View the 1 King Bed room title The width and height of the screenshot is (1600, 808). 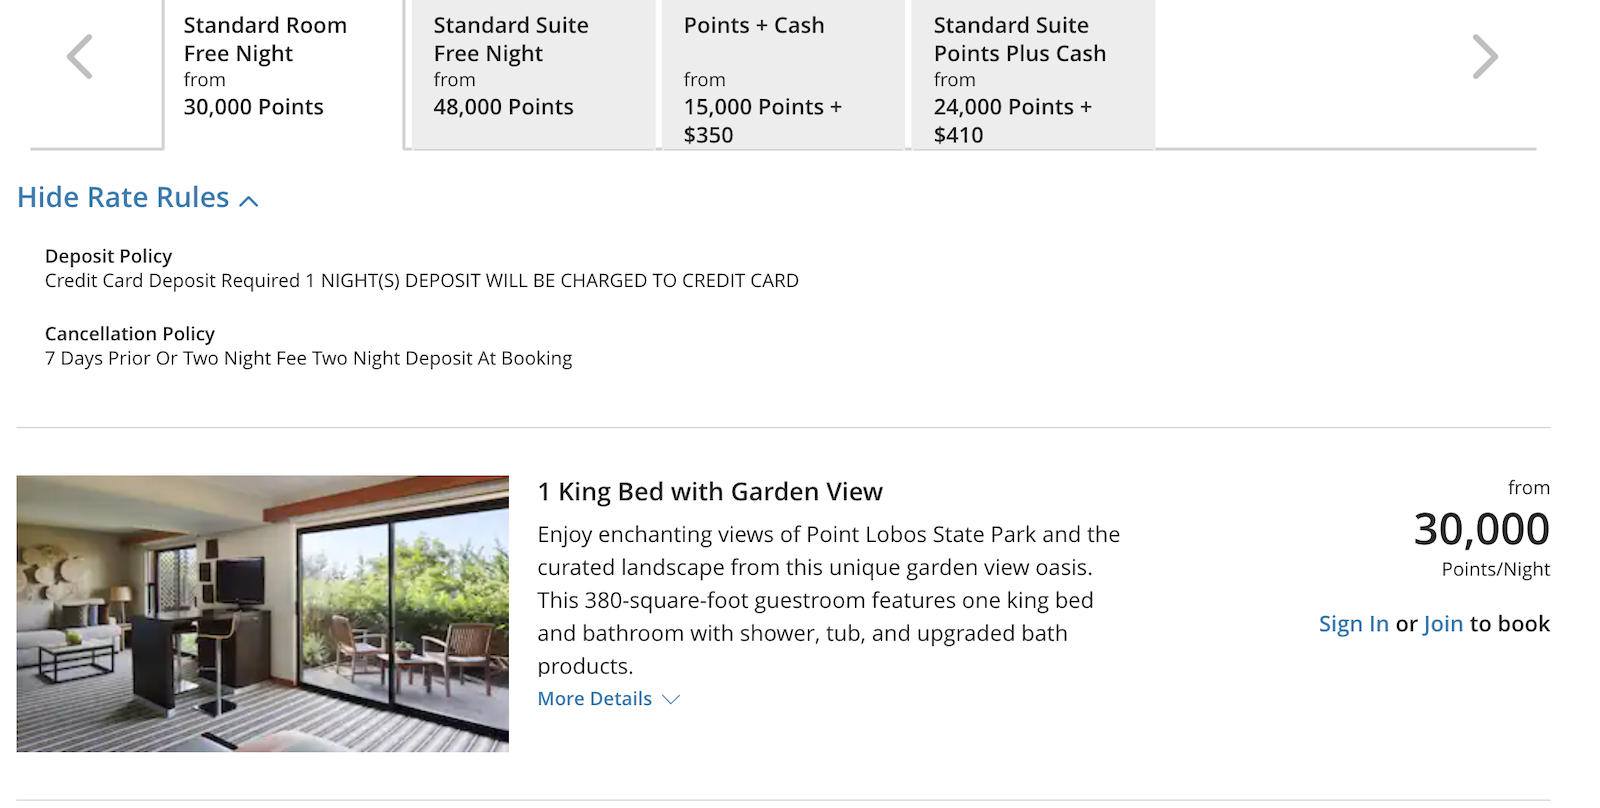click(710, 491)
